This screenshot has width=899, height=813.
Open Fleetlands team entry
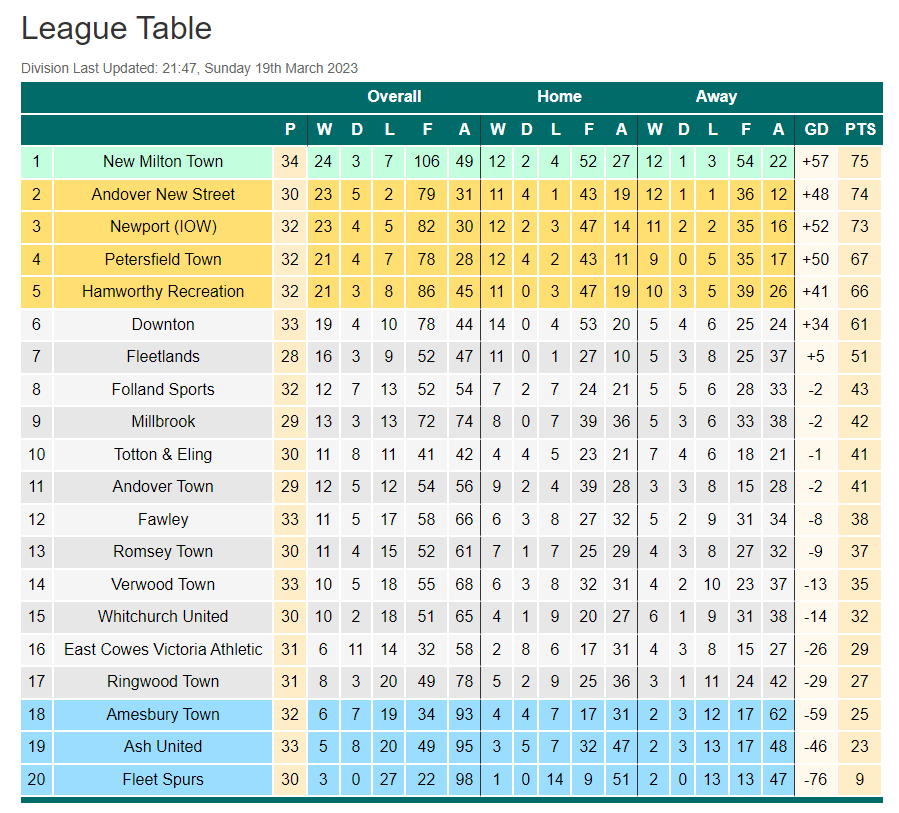tap(163, 357)
